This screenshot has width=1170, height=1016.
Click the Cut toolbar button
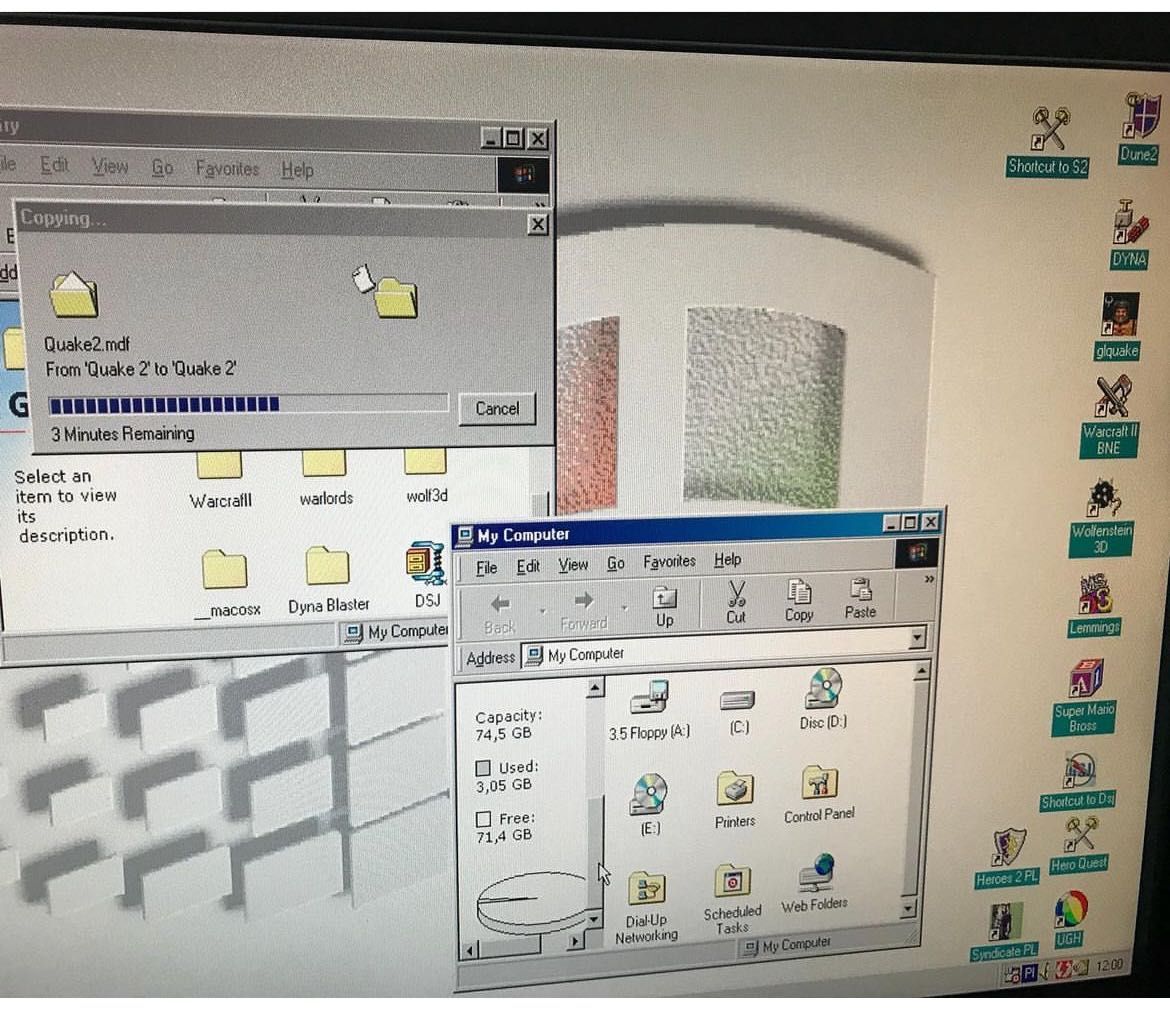736,603
